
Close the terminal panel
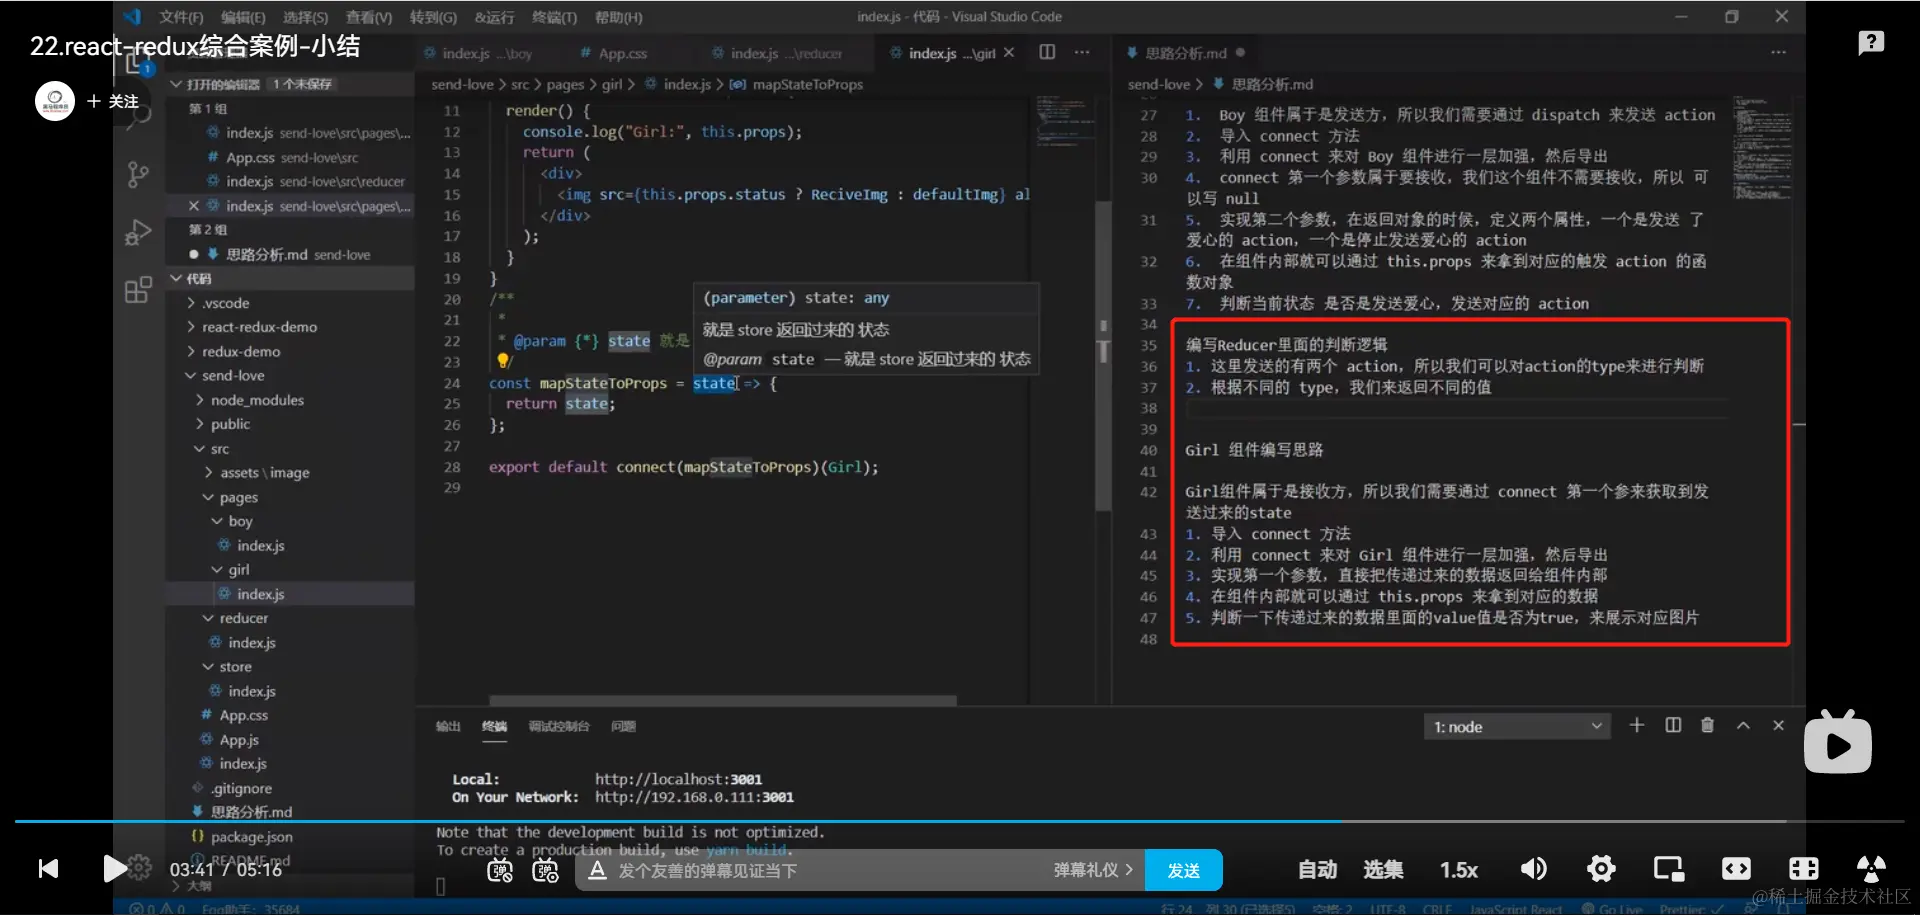1778,726
